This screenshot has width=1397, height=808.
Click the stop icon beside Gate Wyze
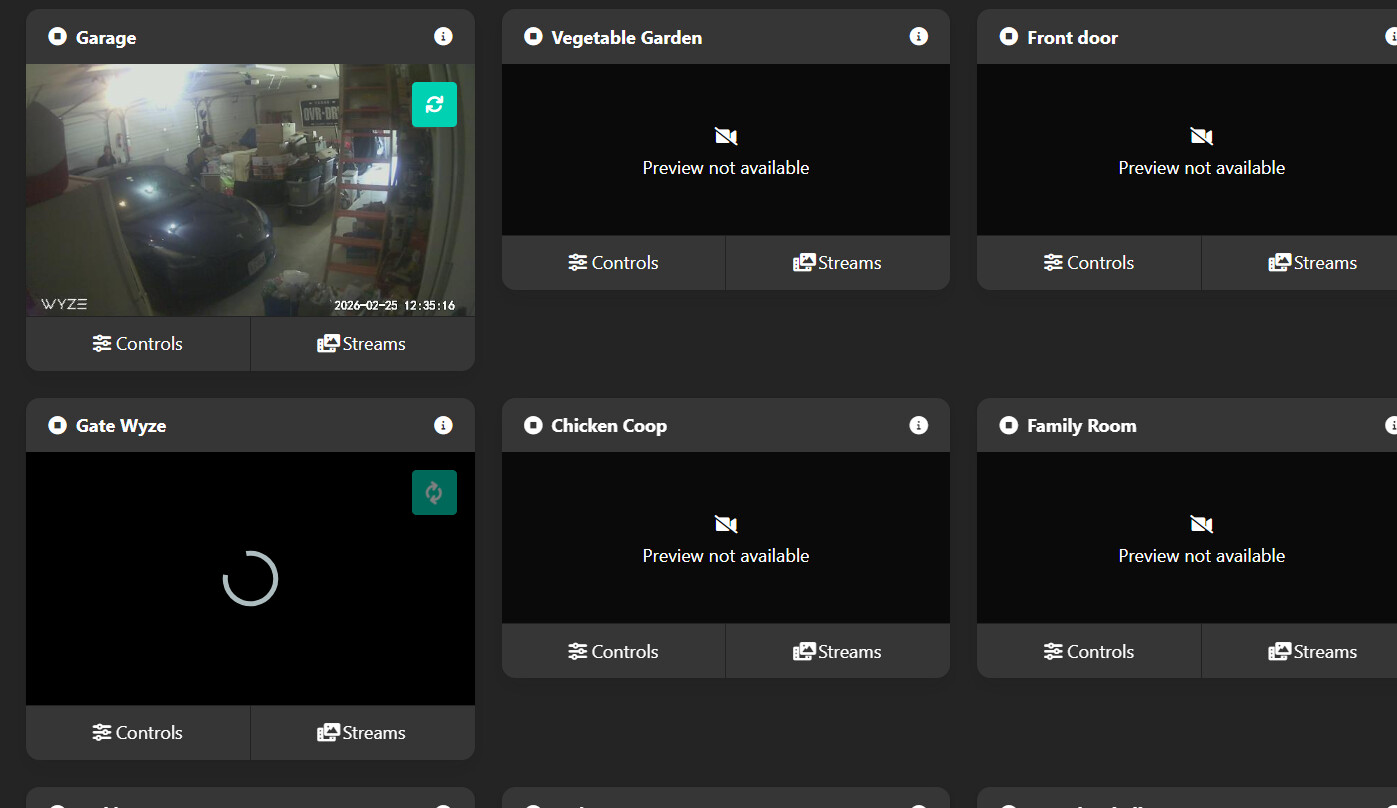57,425
